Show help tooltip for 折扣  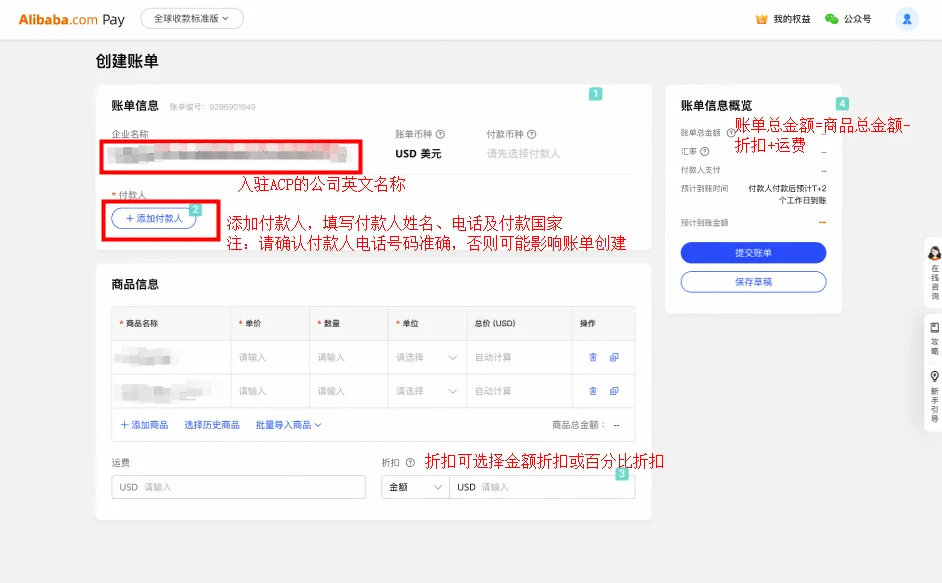point(409,461)
